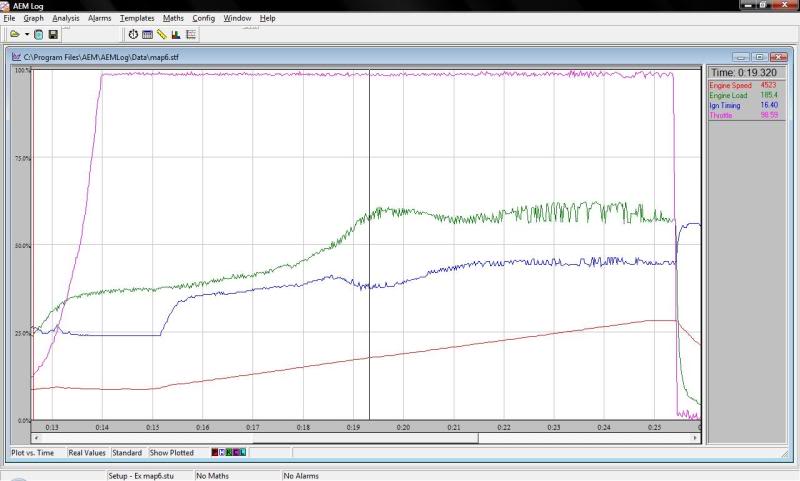Viewport: 800px width, 481px height.
Task: Click the rightmost graph list toolbar icon
Action: tap(191, 34)
